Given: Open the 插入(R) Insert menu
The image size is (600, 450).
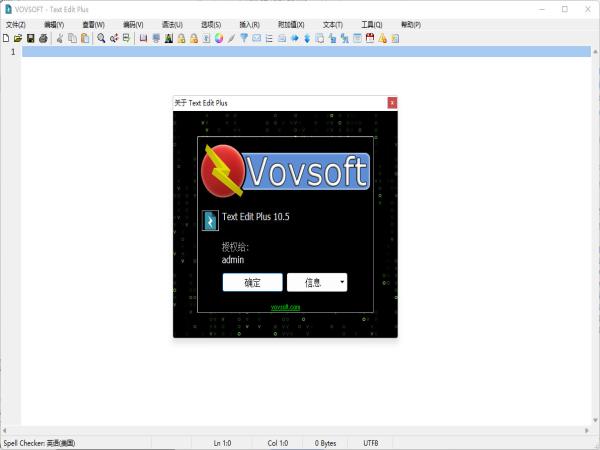Looking at the screenshot, I should click(249, 25).
